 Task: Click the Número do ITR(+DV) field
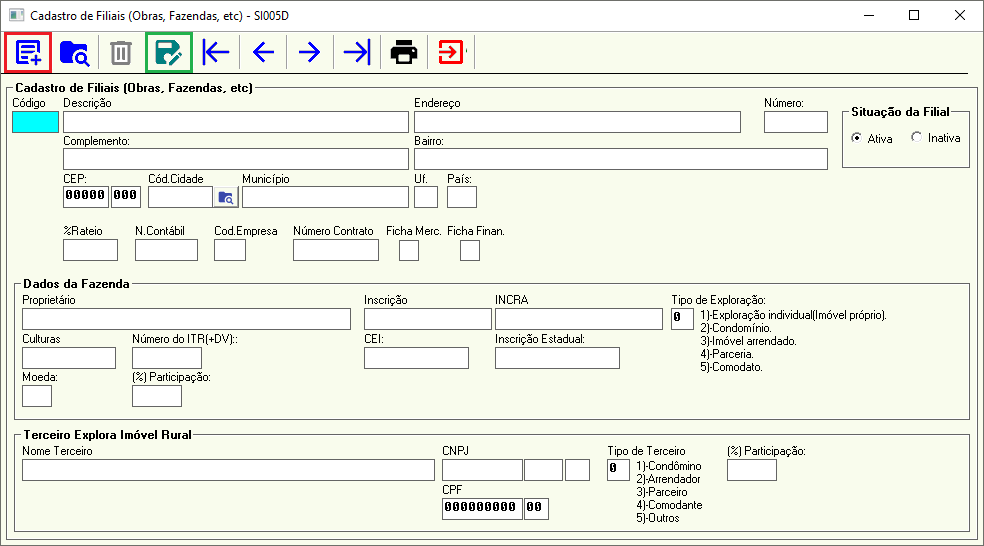tap(167, 358)
